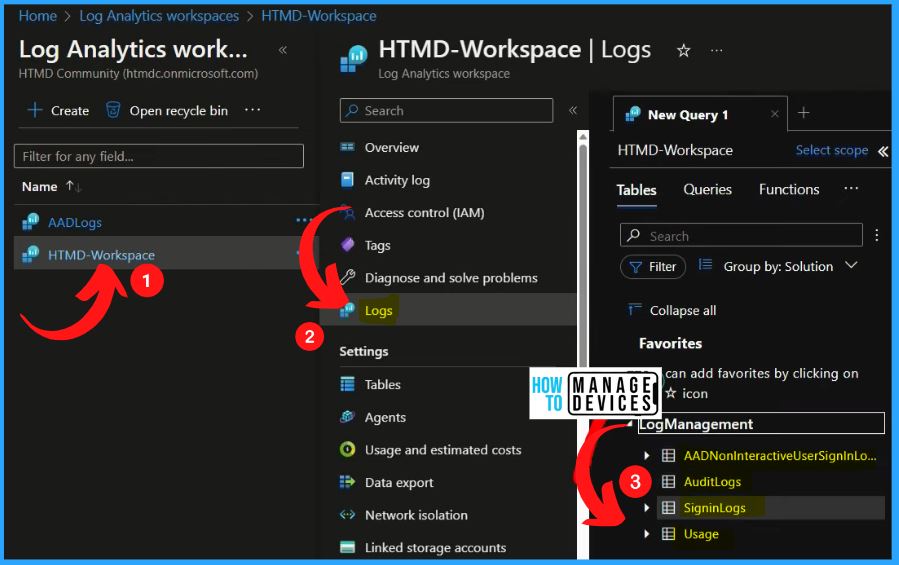
Task: Expand the Usage table
Action: 646,534
